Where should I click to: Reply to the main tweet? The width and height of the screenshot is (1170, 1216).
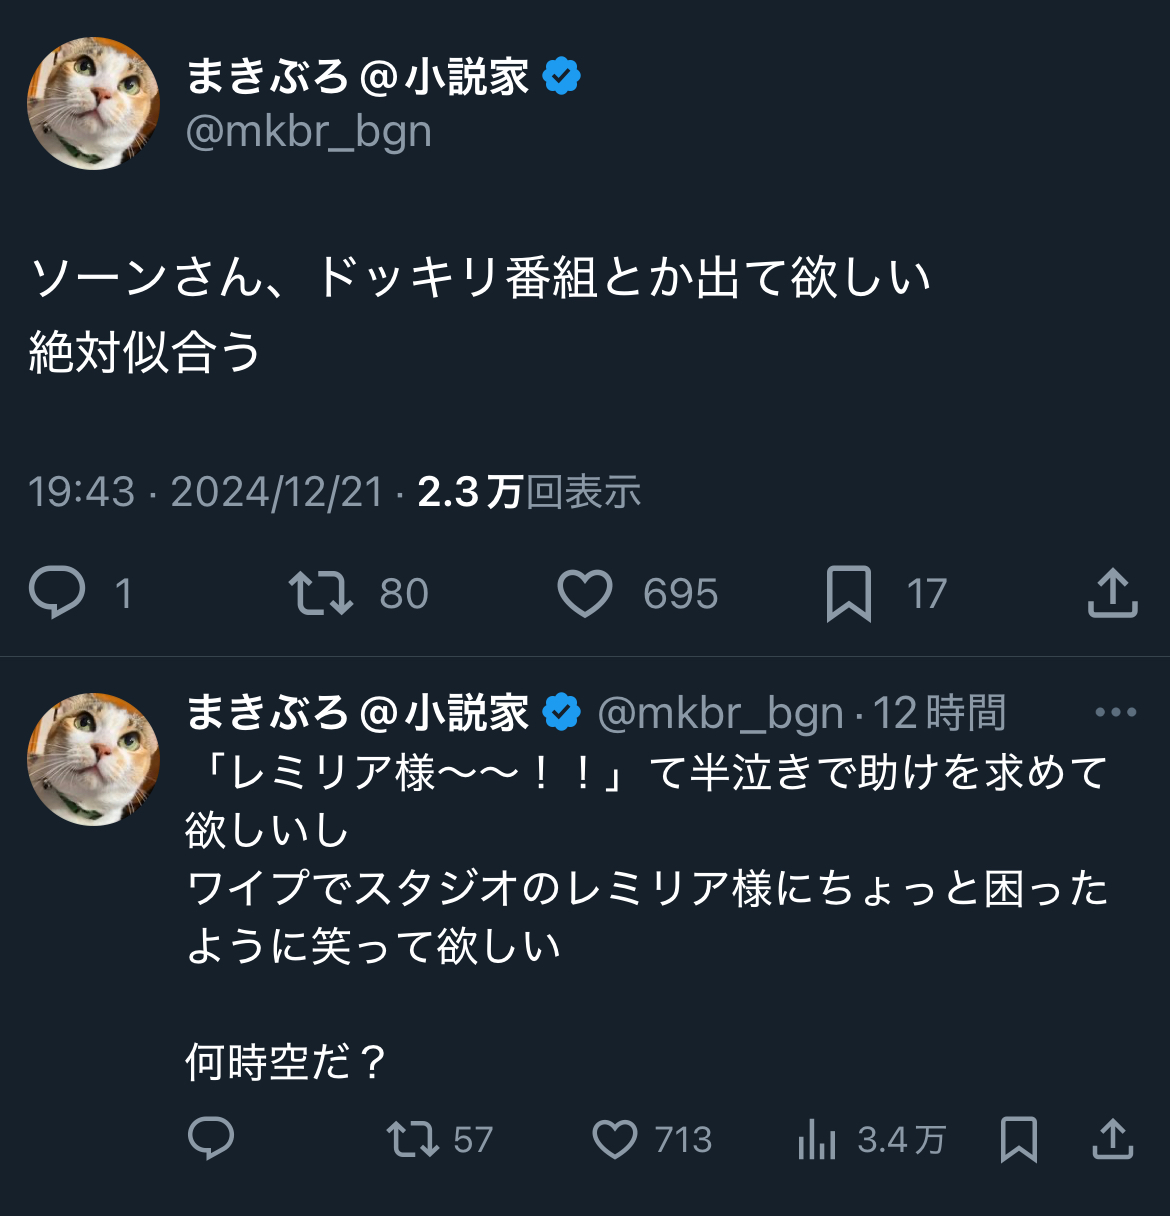click(58, 592)
